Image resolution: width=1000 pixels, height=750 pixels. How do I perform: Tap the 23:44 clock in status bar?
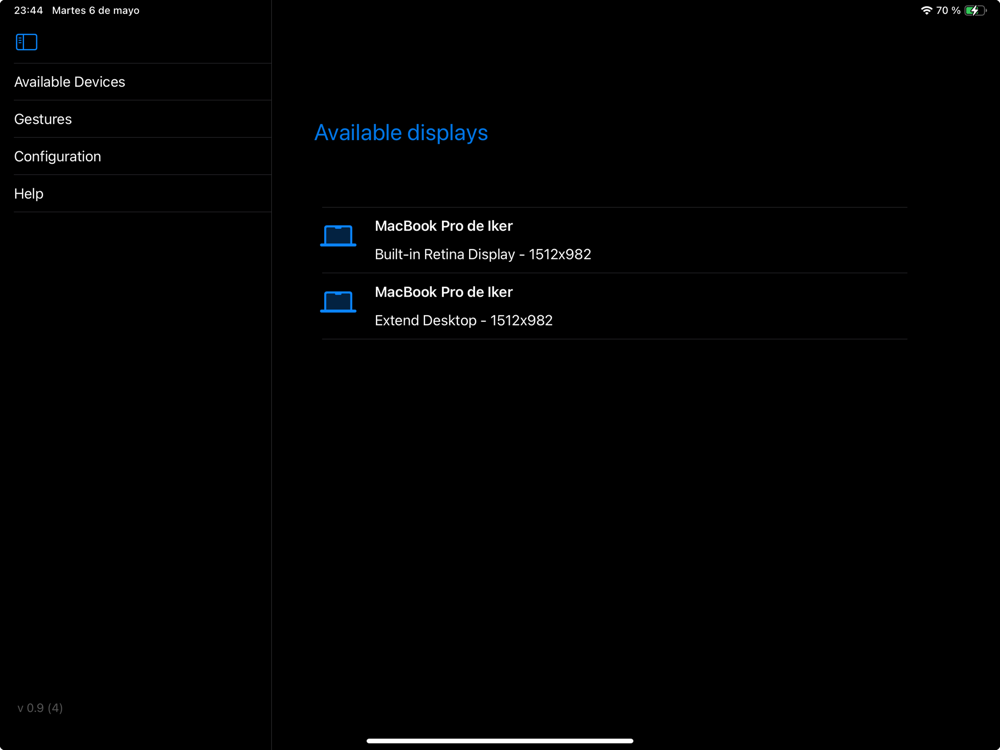pos(29,10)
